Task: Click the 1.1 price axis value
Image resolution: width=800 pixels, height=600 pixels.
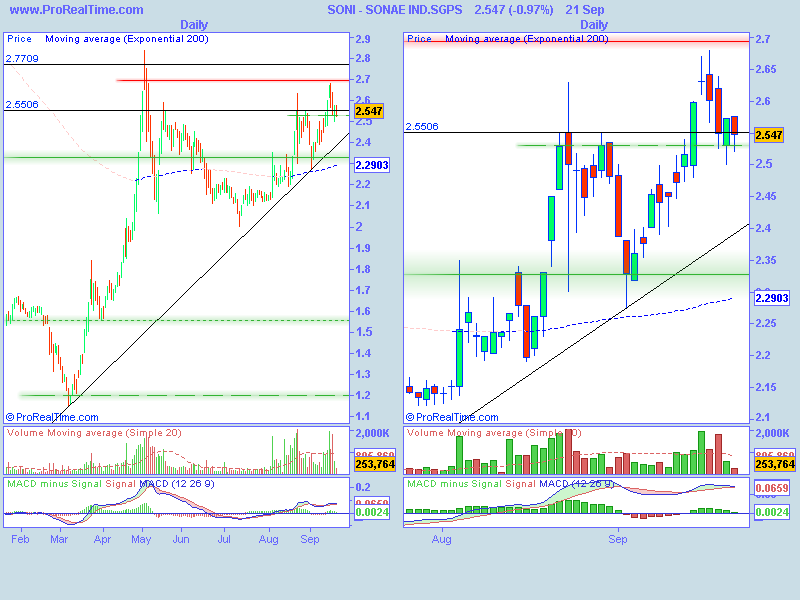Action: 363,416
